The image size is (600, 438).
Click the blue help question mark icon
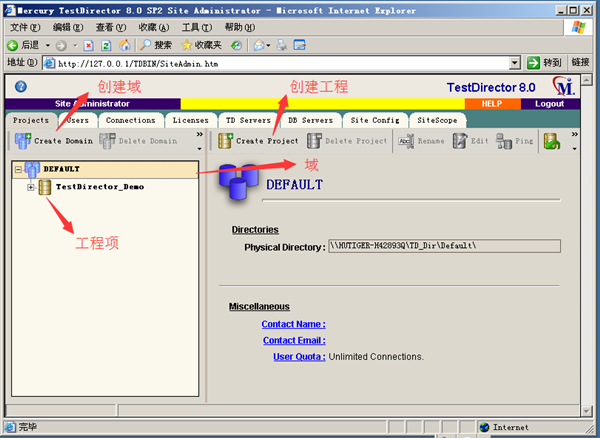pos(20,88)
